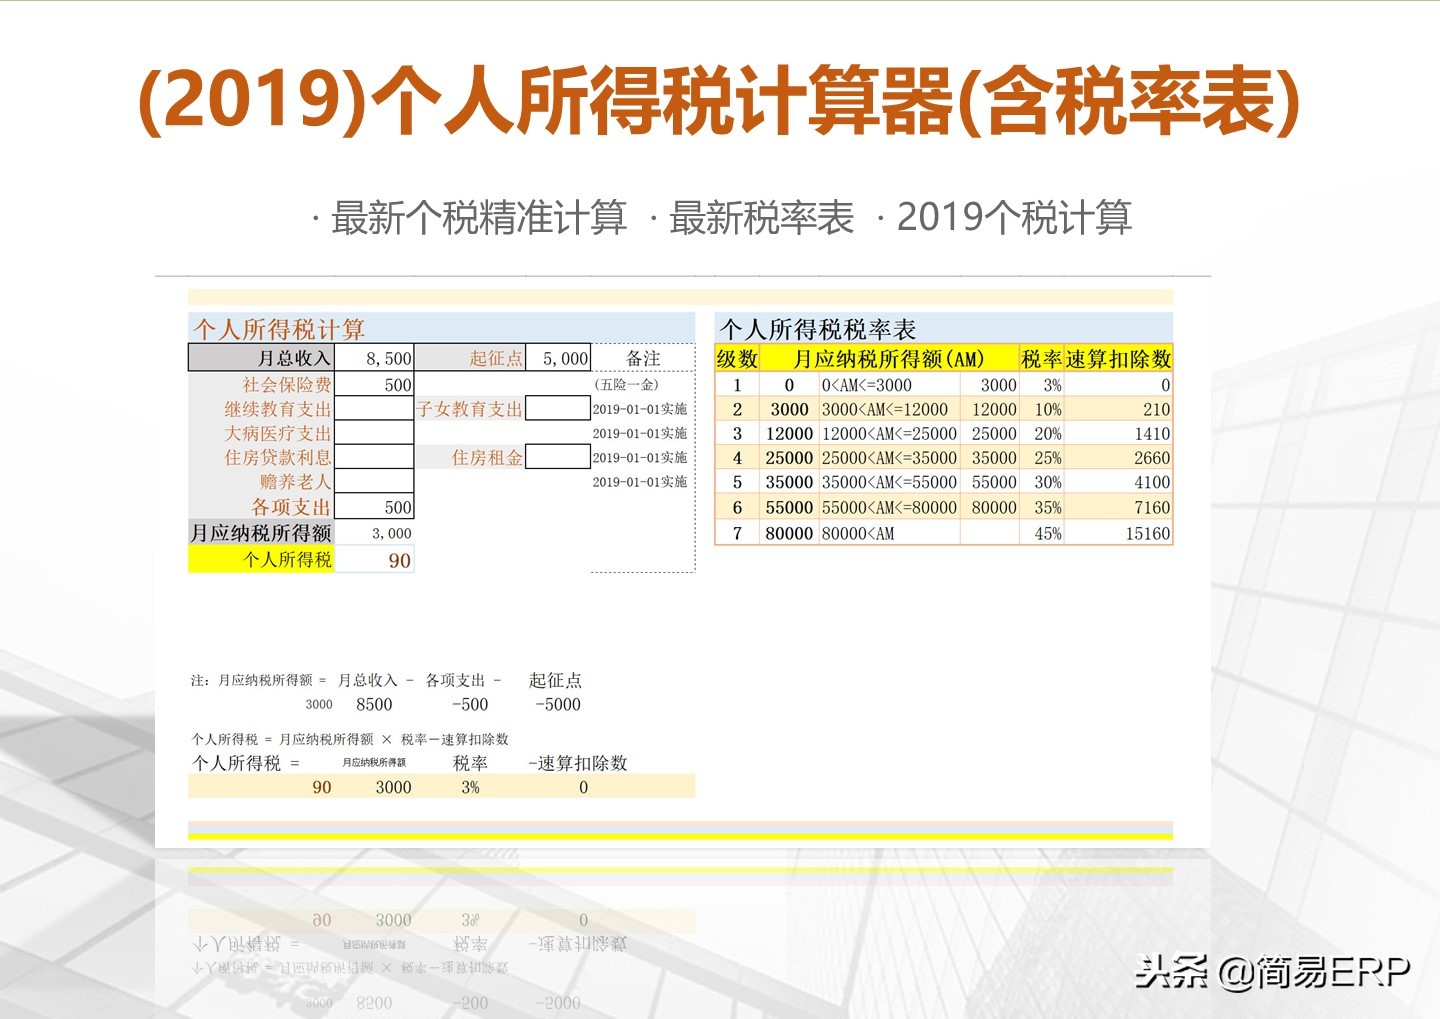Click the 税率 column header in the tax table
The height and width of the screenshot is (1019, 1440).
point(1040,359)
